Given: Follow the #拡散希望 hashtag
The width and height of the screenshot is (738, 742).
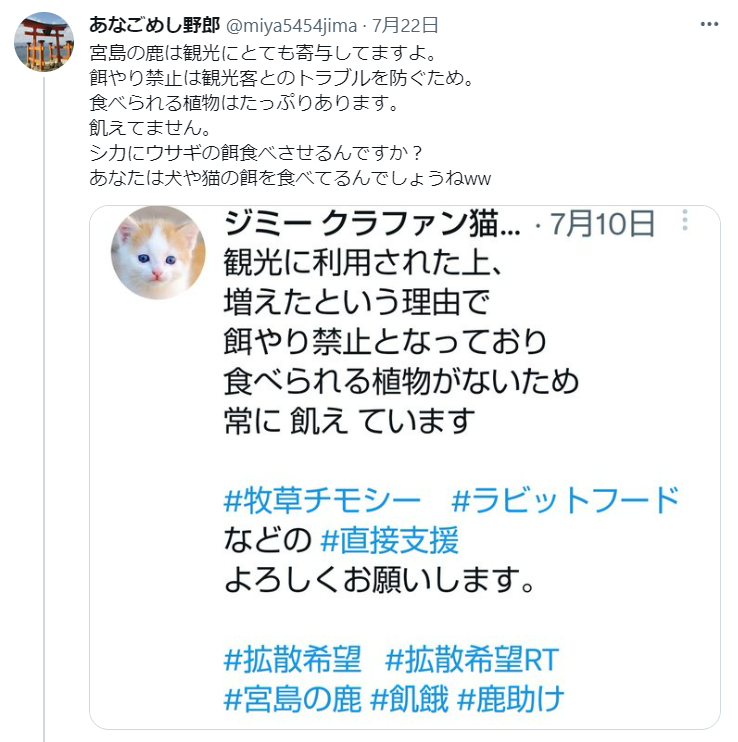Looking at the screenshot, I should tap(292, 659).
